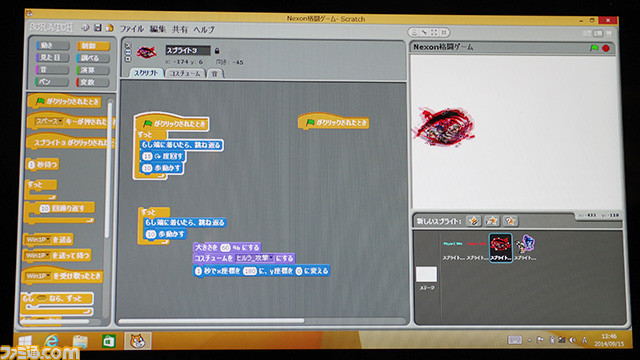Paint a new sprite with the brush icon

pos(474,221)
